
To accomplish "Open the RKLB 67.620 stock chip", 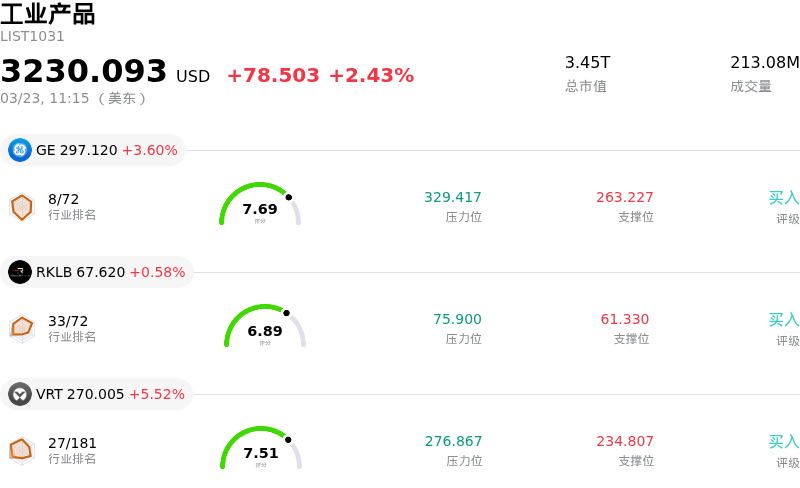I will tap(98, 272).
